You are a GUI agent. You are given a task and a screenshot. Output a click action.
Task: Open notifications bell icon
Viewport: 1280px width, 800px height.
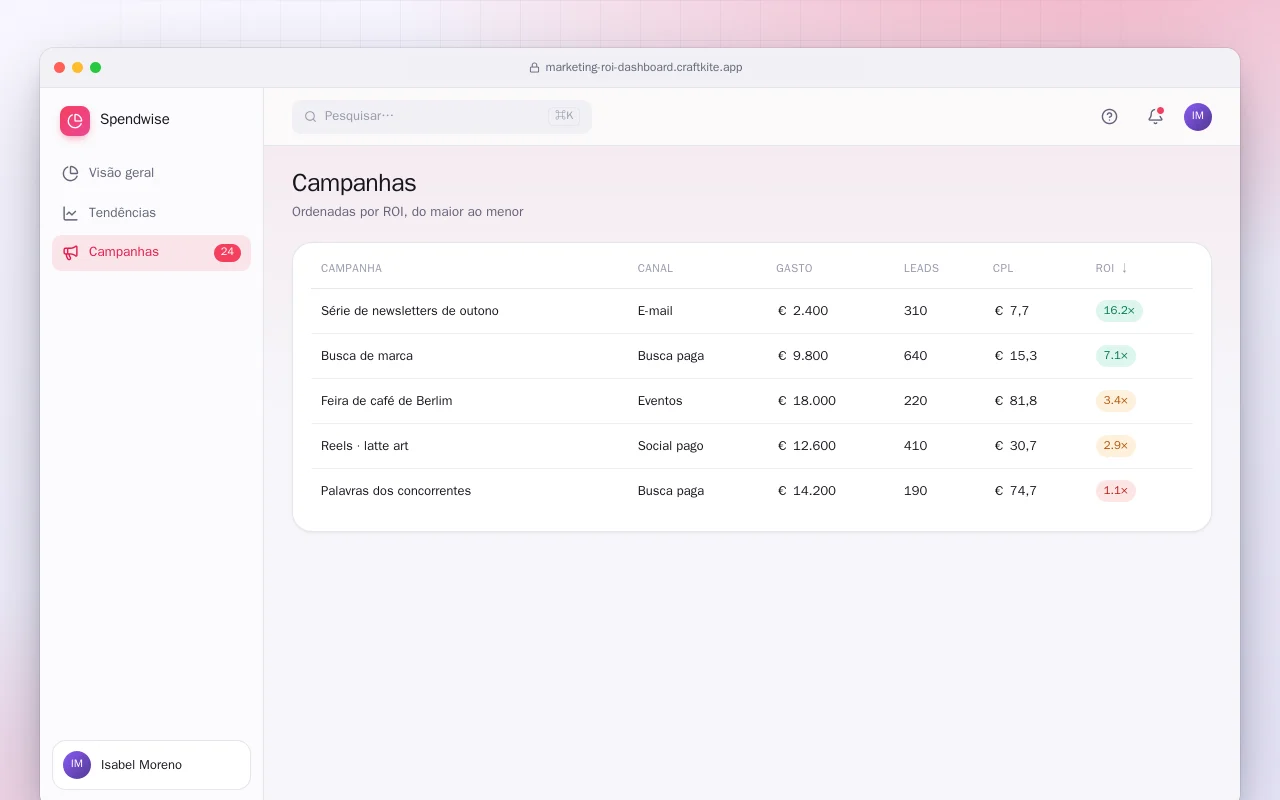(x=1155, y=117)
